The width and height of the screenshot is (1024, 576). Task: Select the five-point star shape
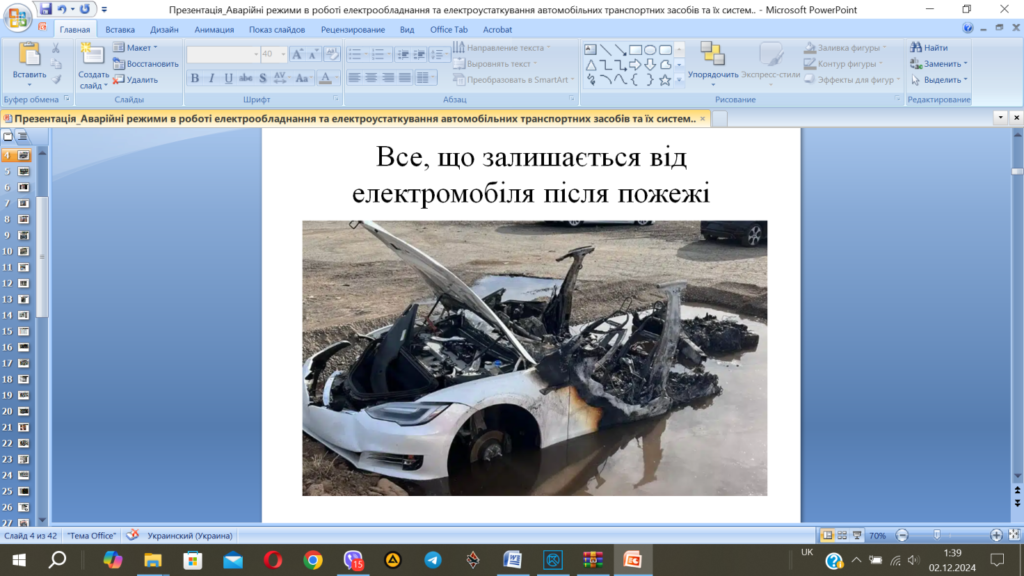665,80
